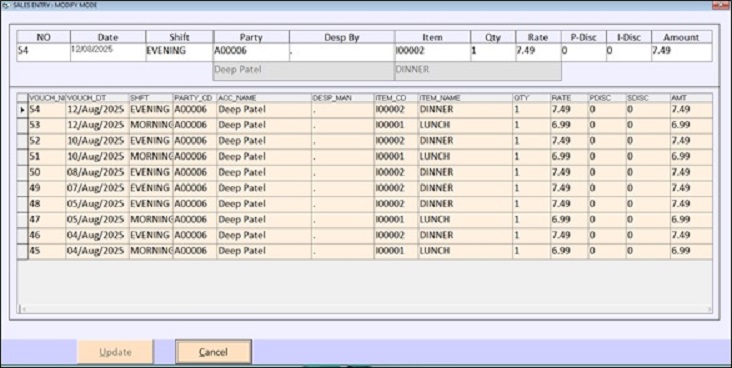Click the Amount field in the entry row

tap(682, 52)
